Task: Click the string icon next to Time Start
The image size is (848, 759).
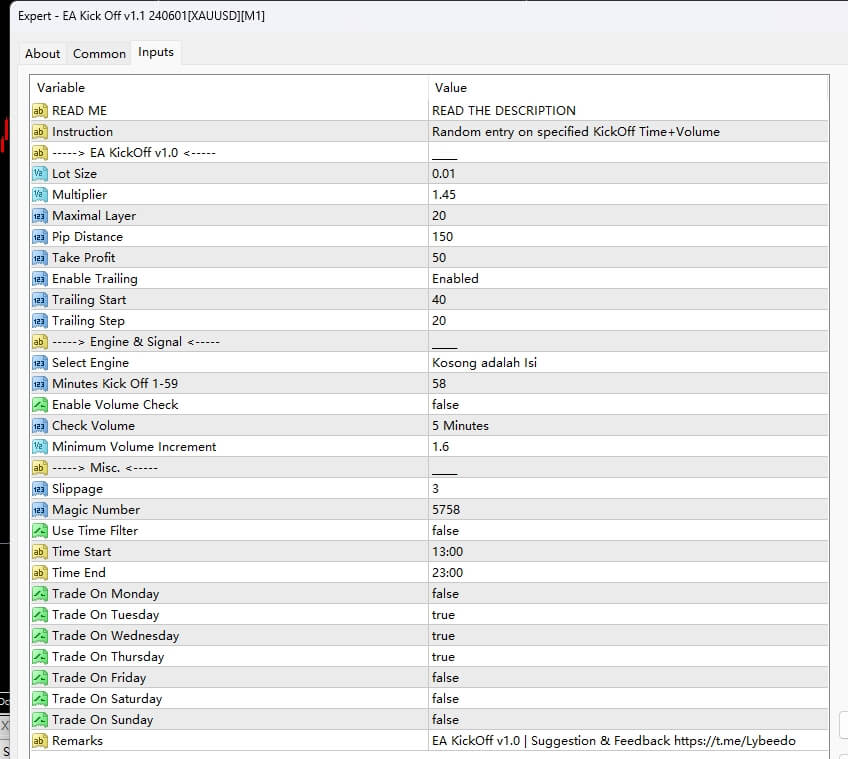Action: (x=40, y=552)
